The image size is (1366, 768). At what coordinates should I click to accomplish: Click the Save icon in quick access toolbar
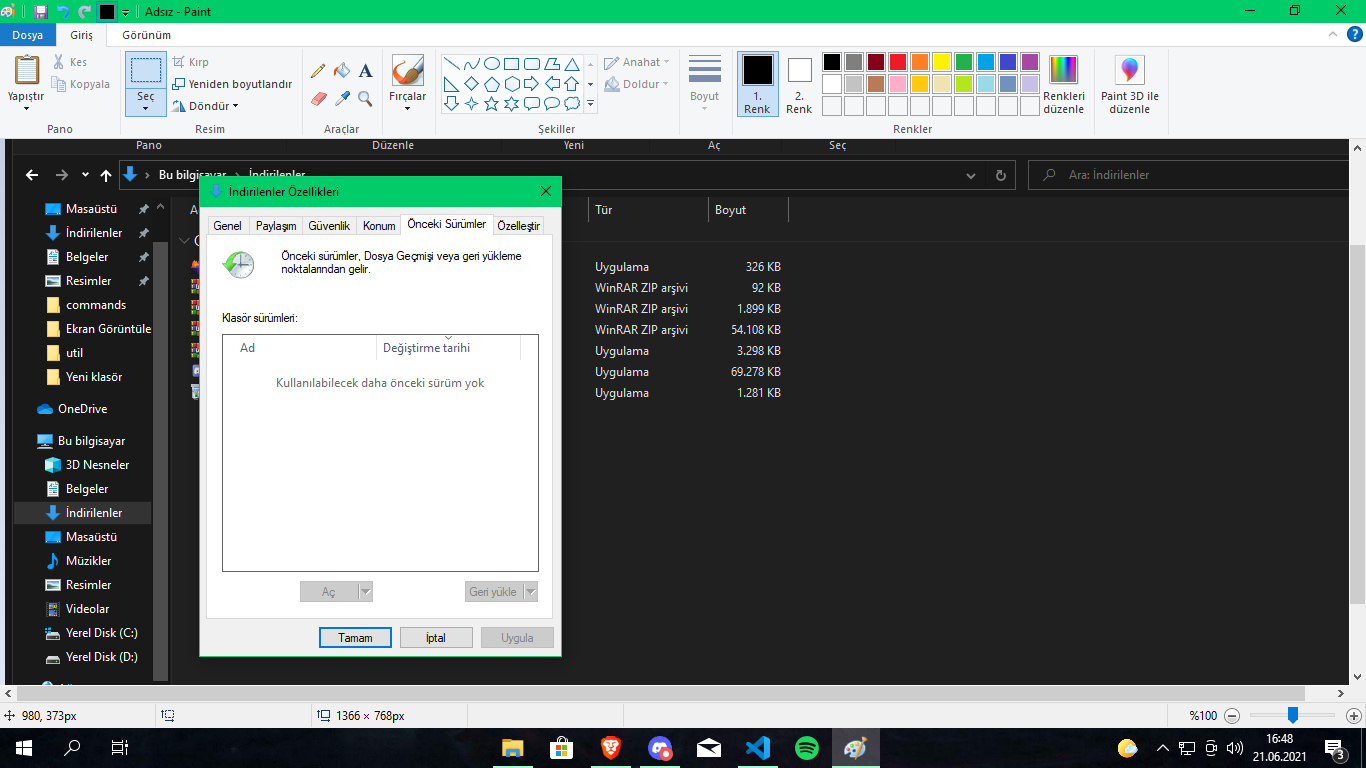[x=41, y=11]
